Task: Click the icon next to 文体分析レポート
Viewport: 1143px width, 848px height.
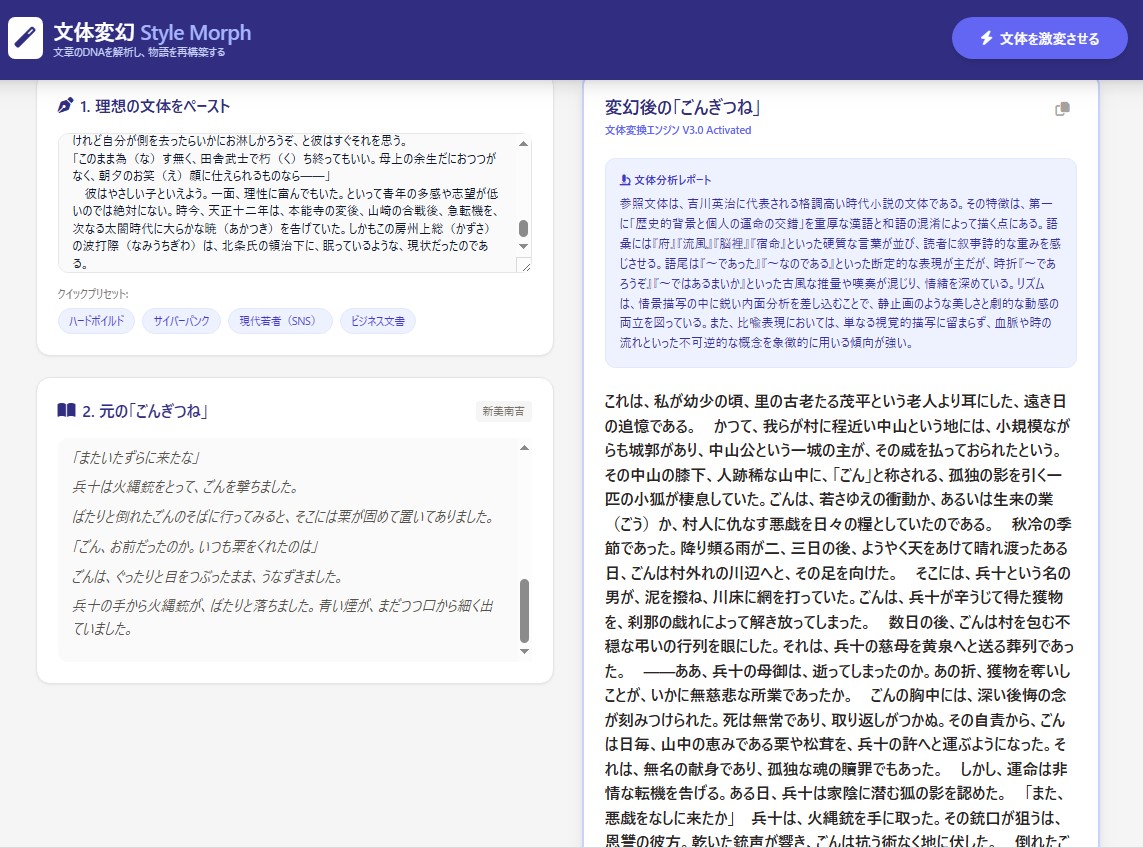Action: tap(625, 180)
